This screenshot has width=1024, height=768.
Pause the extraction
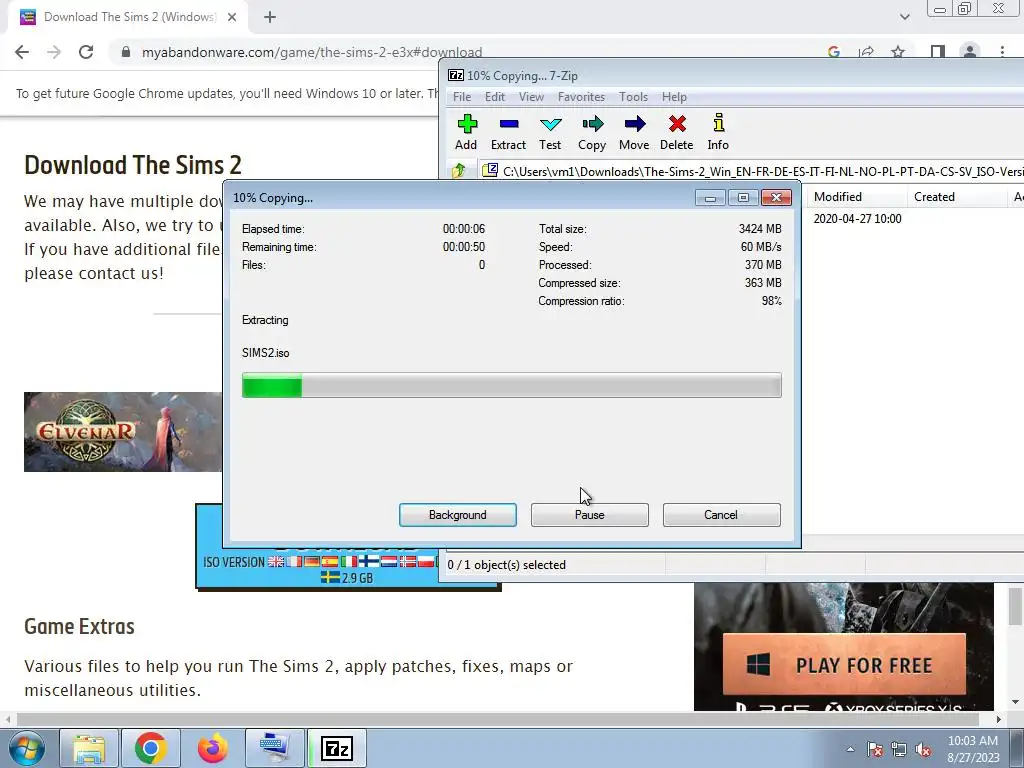pos(590,515)
